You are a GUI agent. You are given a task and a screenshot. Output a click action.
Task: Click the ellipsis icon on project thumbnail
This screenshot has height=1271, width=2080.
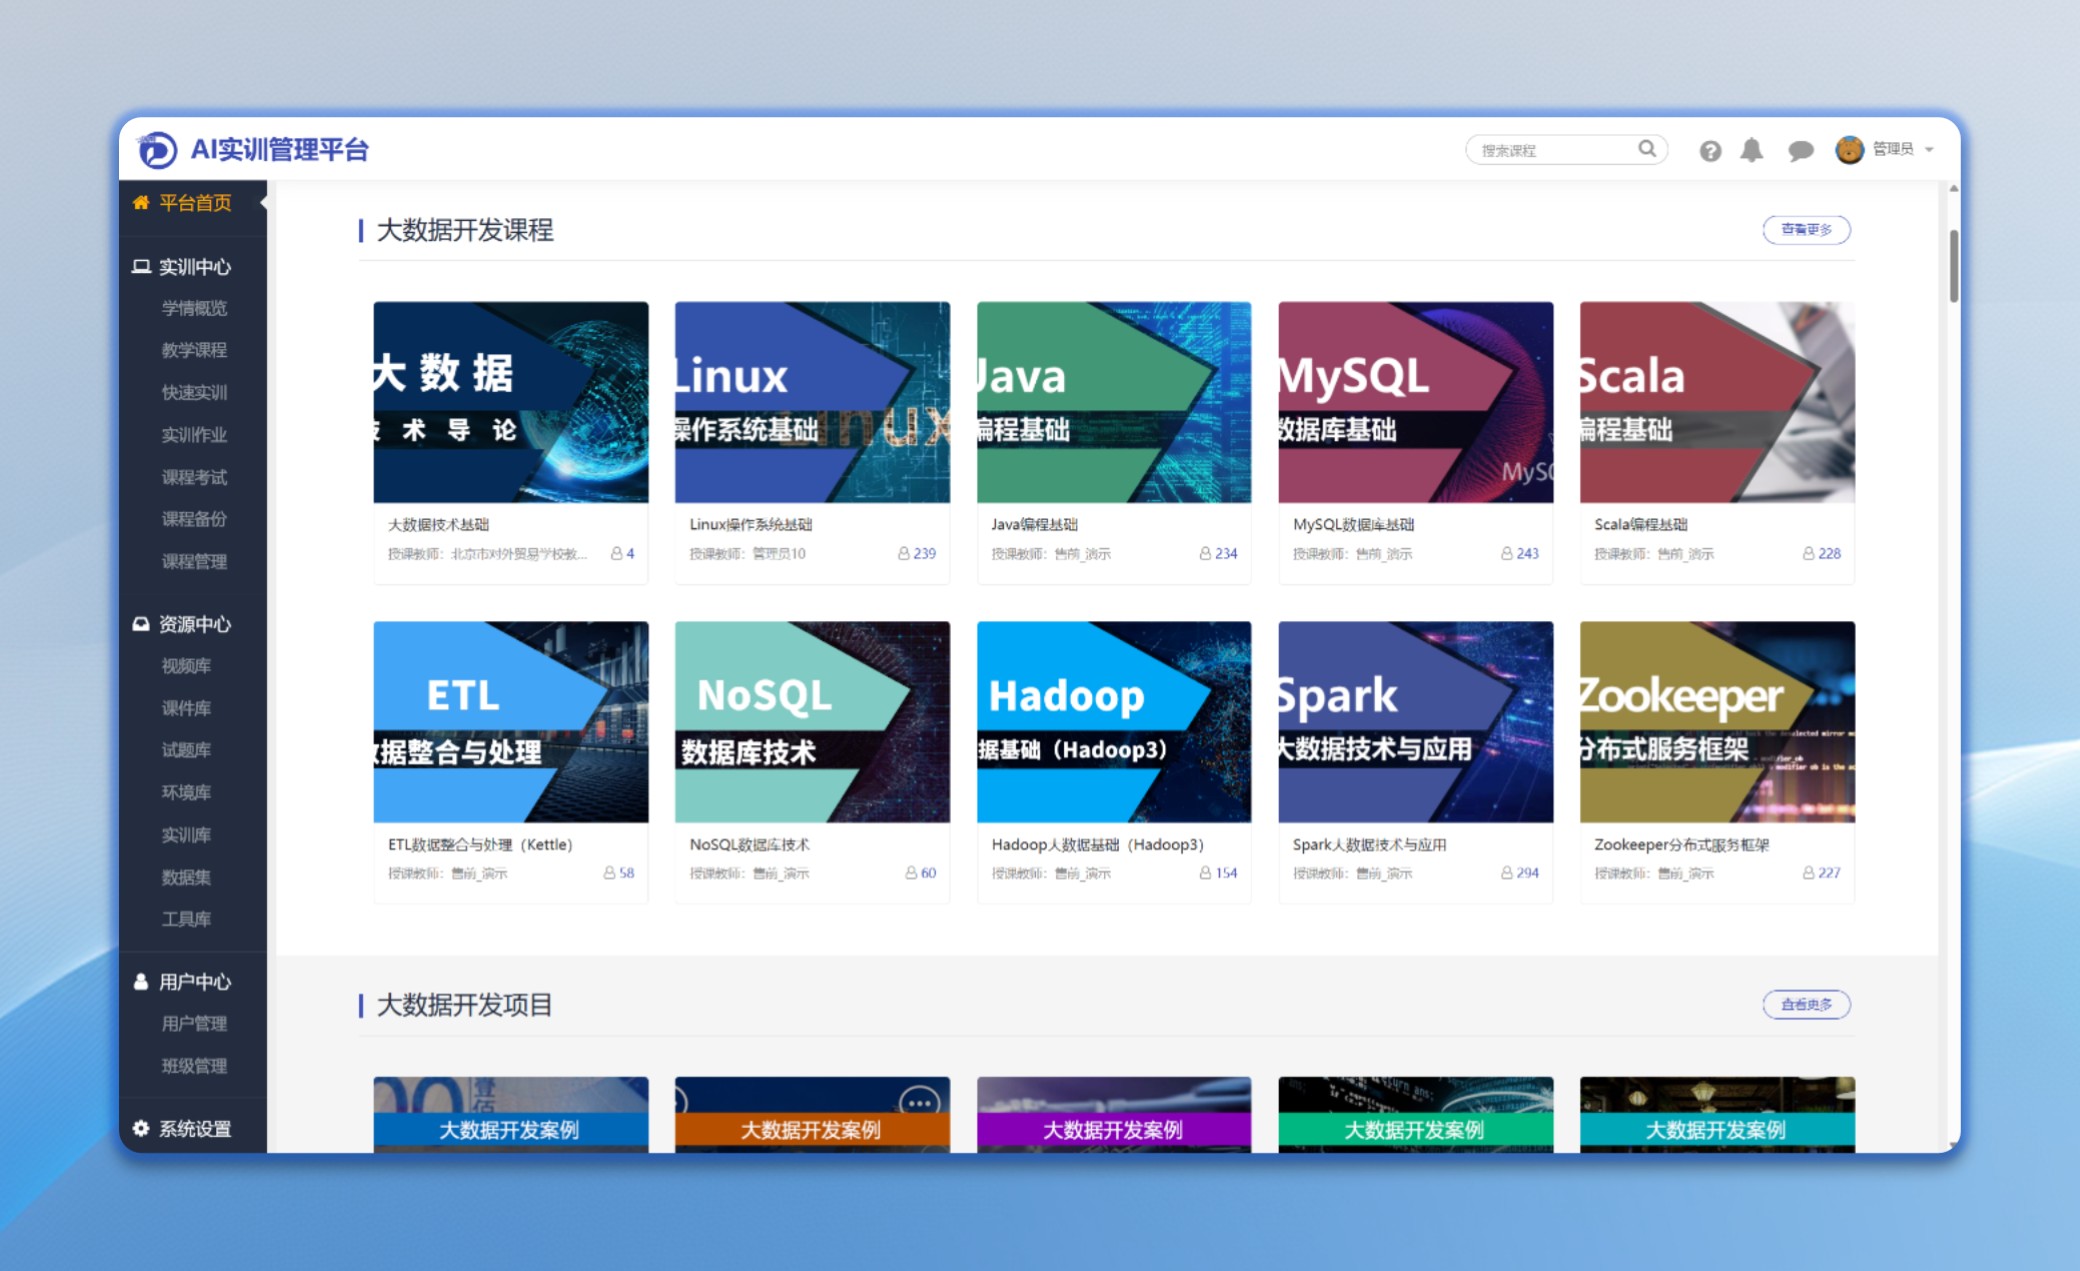918,1102
